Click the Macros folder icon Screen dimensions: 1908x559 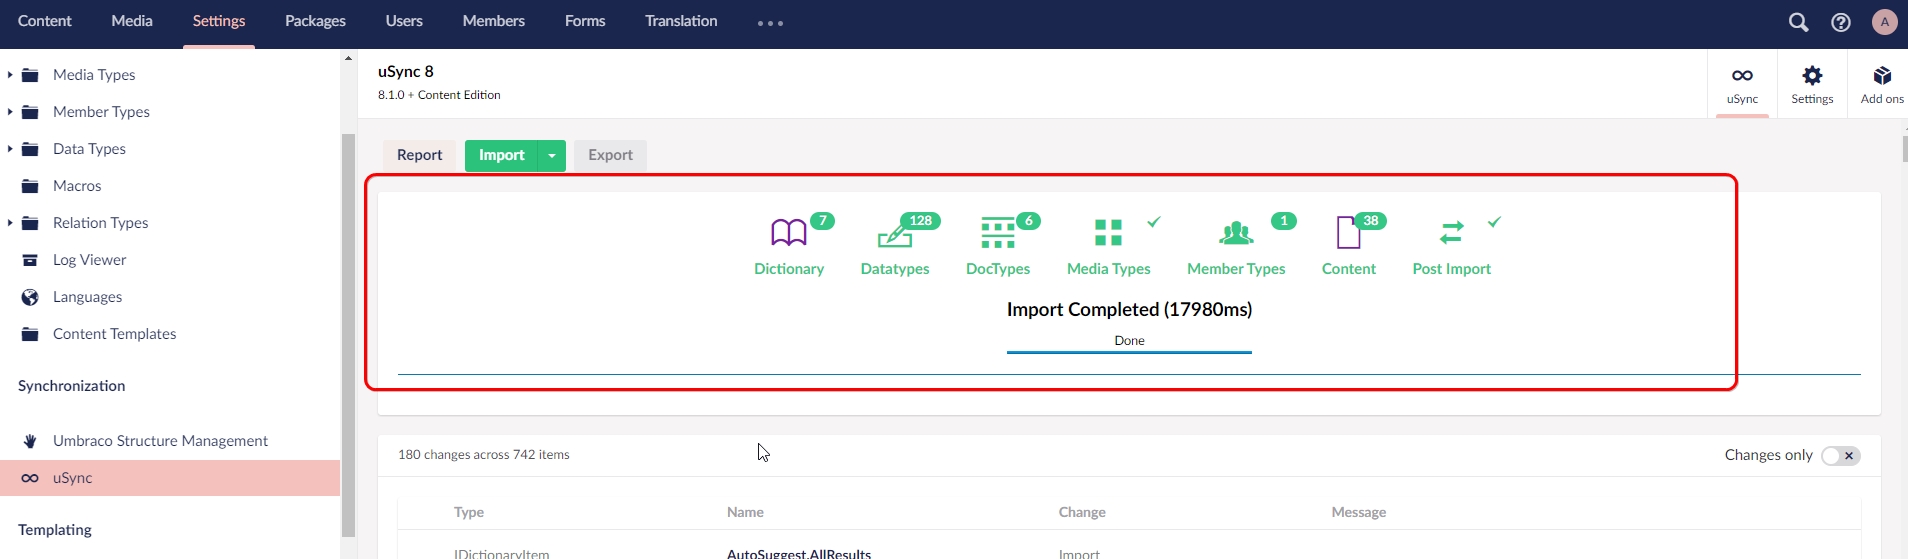30,186
